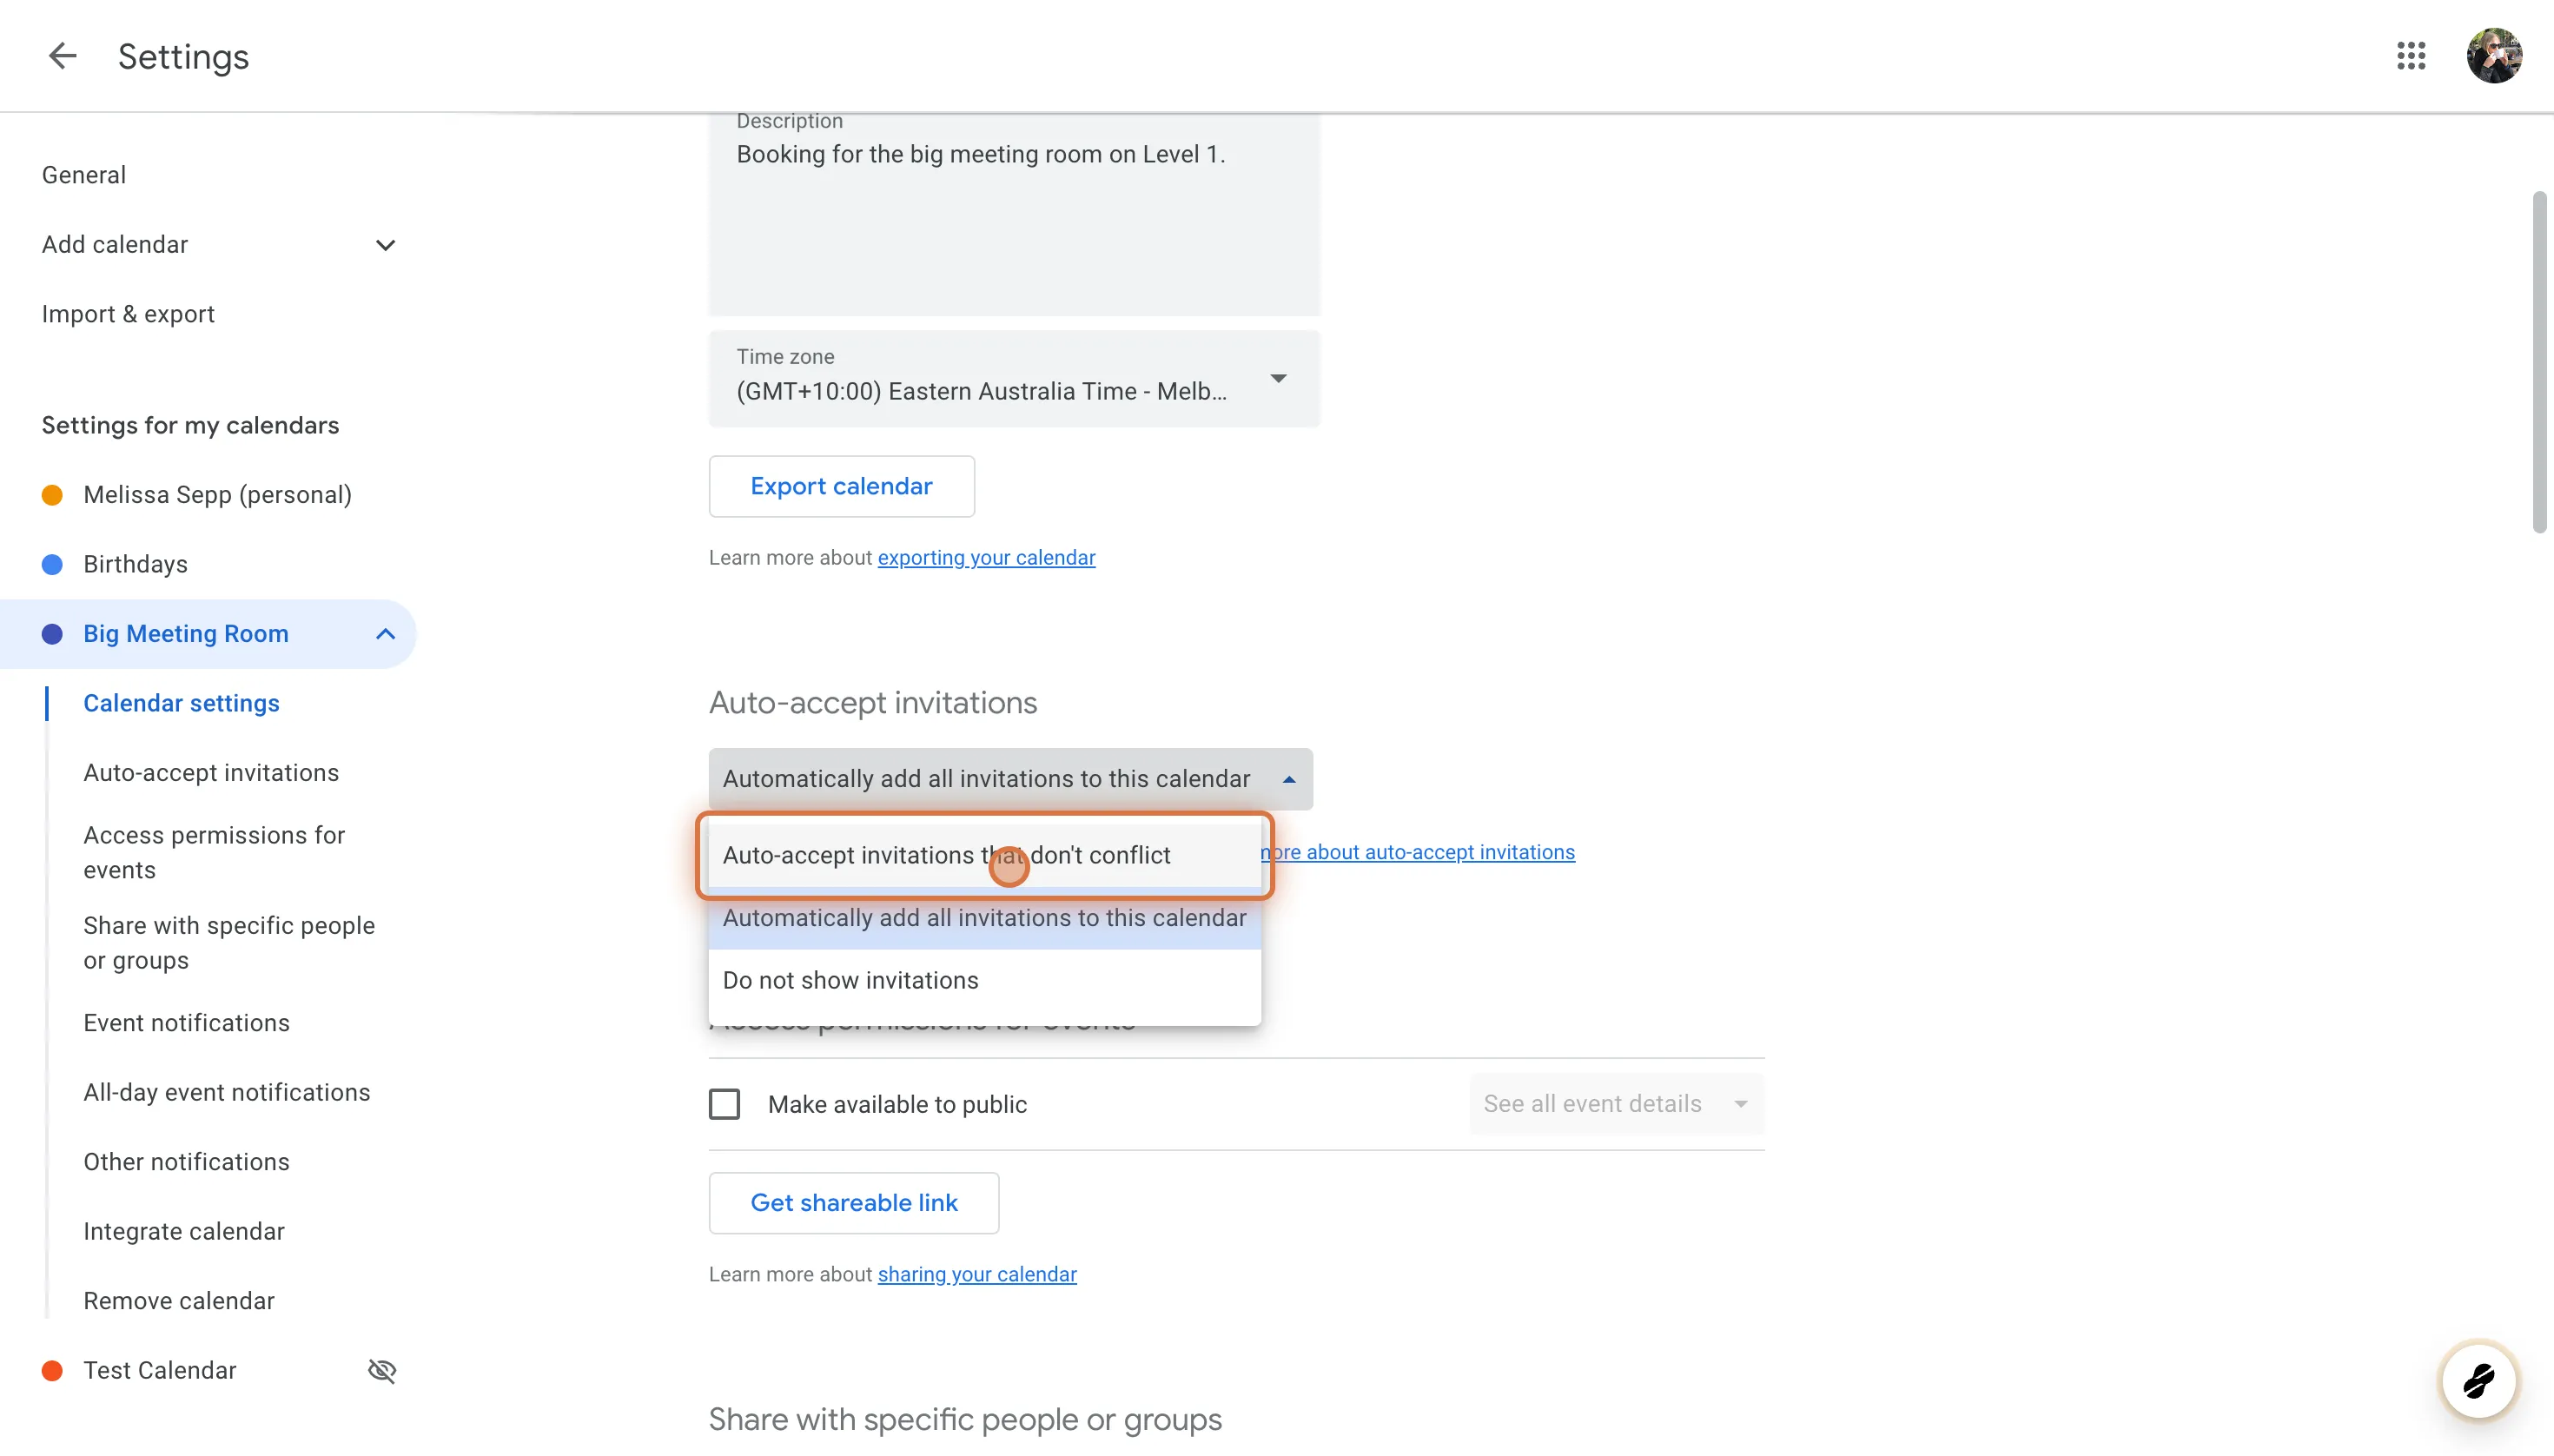Open Import & export in sidebar
The image size is (2554, 1456).
(128, 314)
